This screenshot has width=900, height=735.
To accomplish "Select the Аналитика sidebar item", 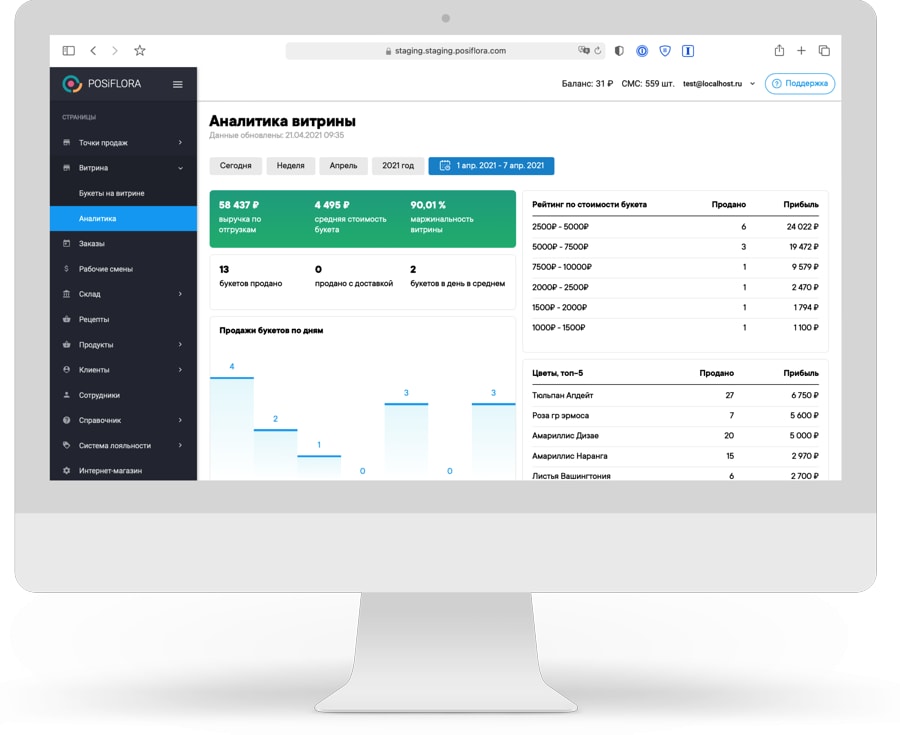I will coord(123,219).
